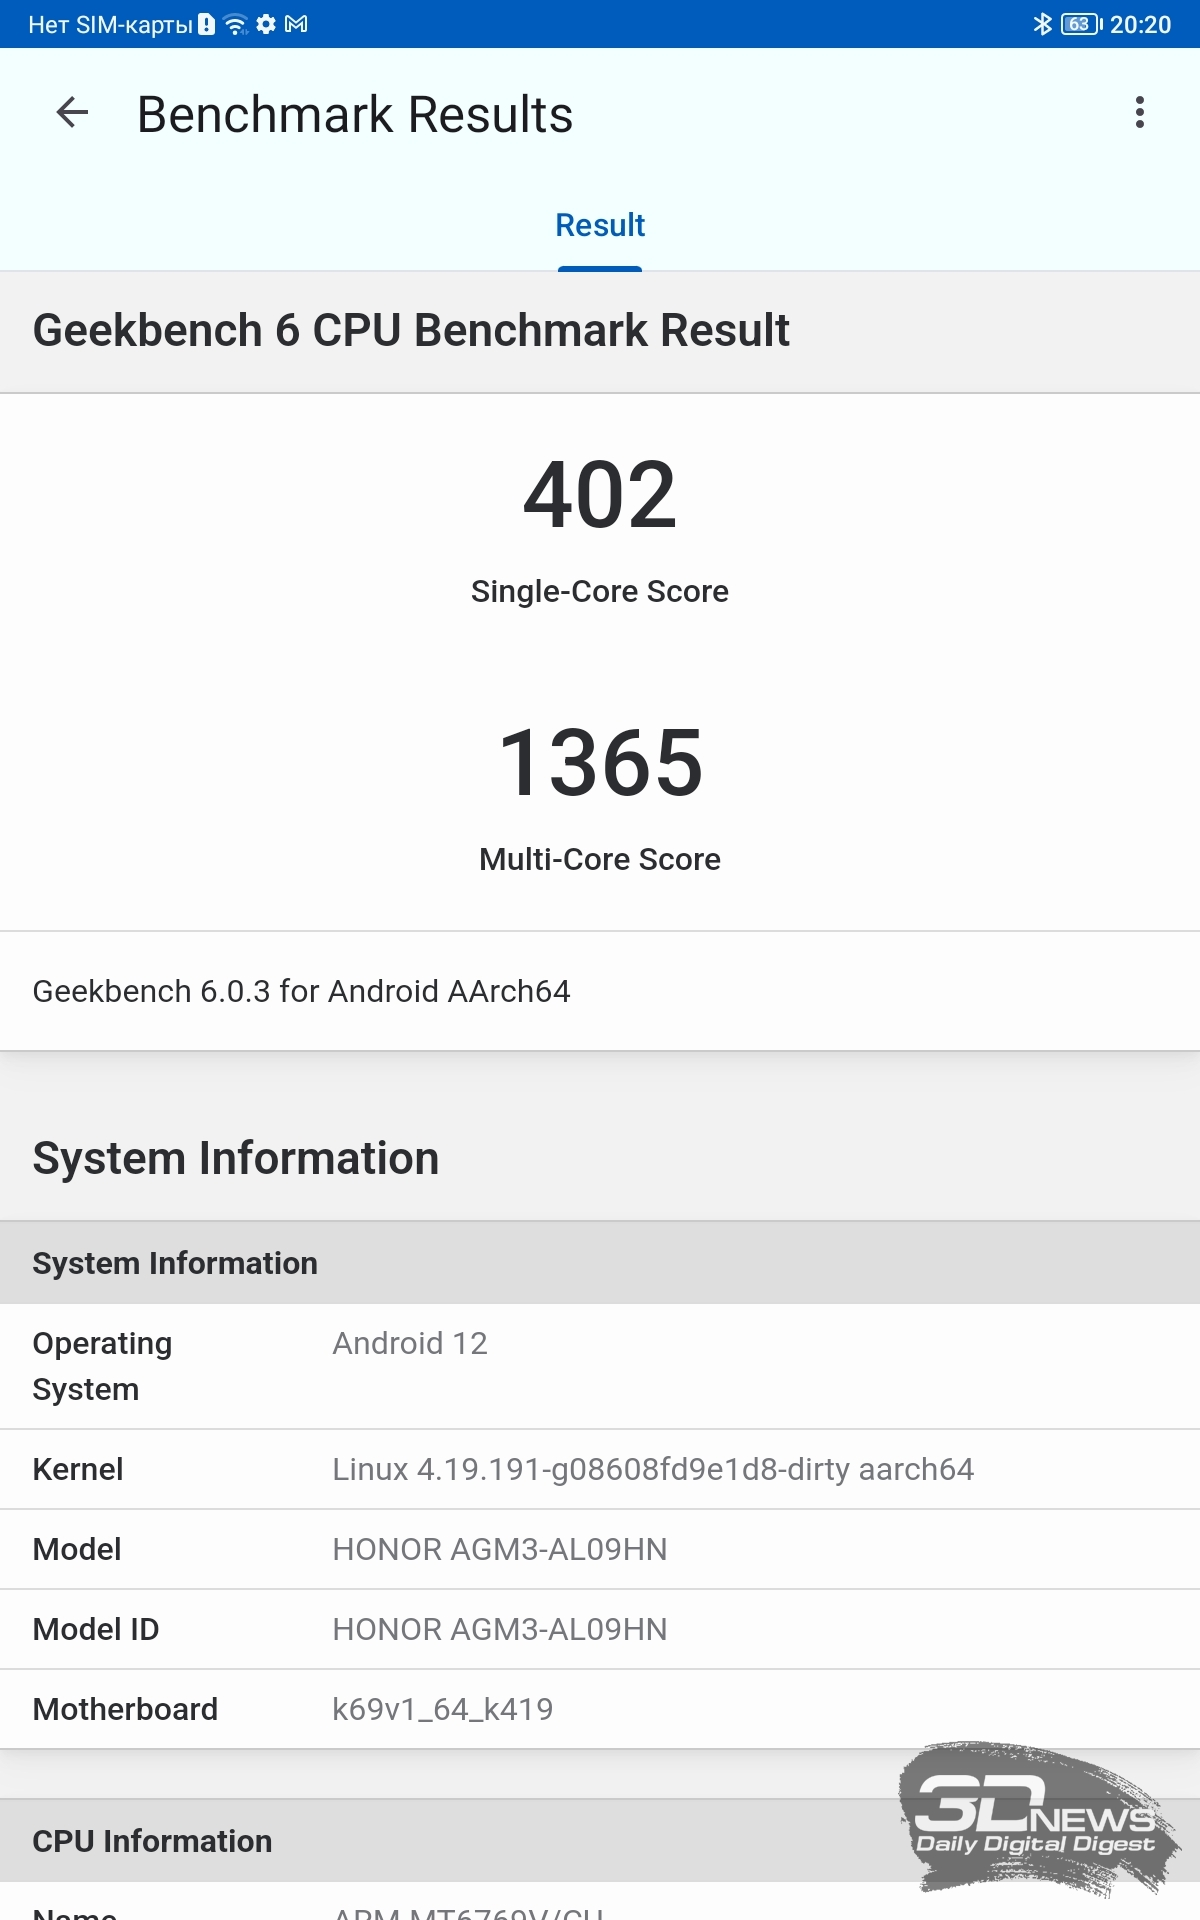Tap the CPU Information section header
The image size is (1200, 1920).
click(x=600, y=1841)
